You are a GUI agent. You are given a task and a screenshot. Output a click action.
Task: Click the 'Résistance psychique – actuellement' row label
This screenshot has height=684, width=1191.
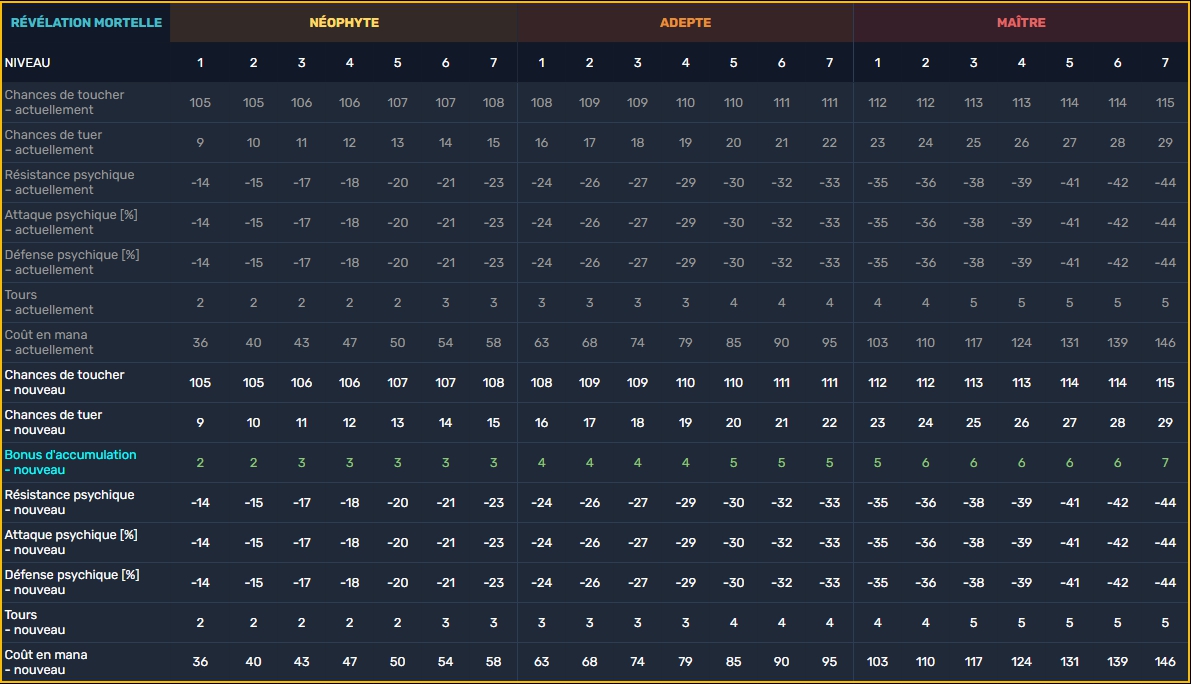tap(69, 182)
